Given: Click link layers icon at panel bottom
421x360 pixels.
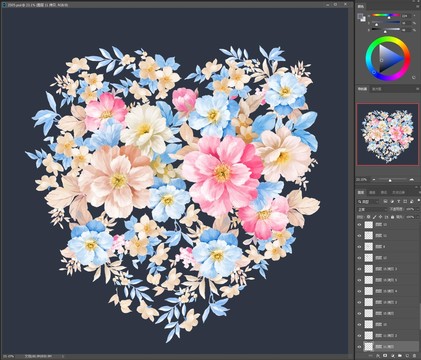Looking at the screenshot, I should [x=371, y=356].
